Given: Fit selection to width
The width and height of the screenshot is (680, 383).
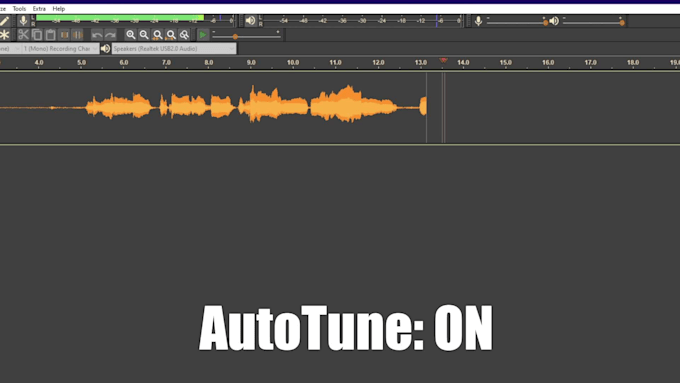Looking at the screenshot, I should pos(158,35).
